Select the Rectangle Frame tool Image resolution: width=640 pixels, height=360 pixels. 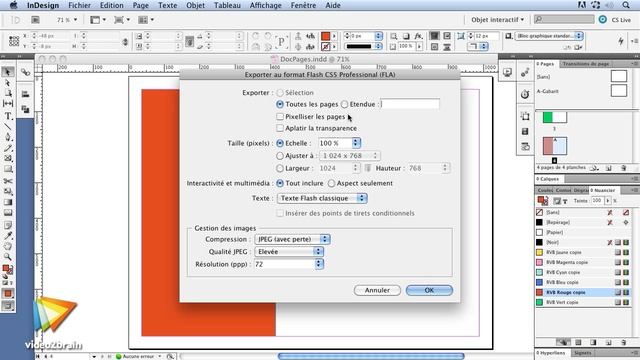click(x=8, y=158)
